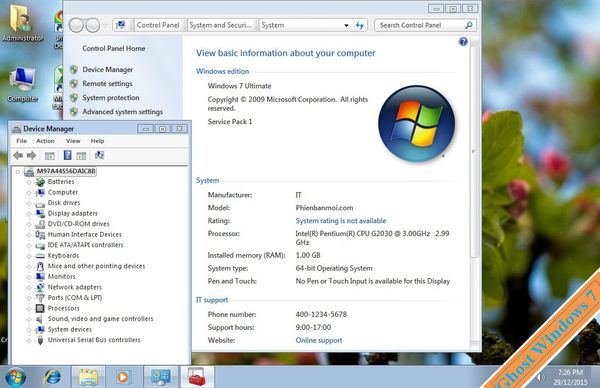The width and height of the screenshot is (600, 388).
Task: Open help question mark in System window
Action: click(463, 42)
